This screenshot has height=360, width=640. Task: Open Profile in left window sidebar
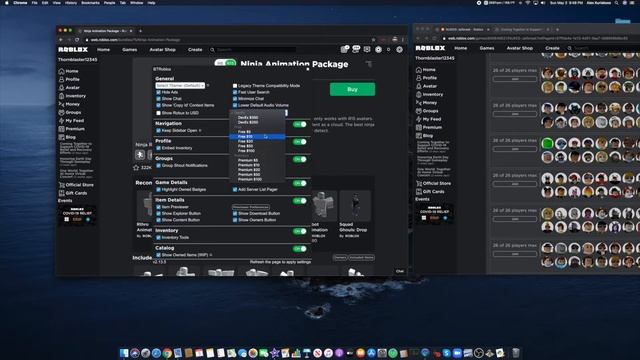69,79
